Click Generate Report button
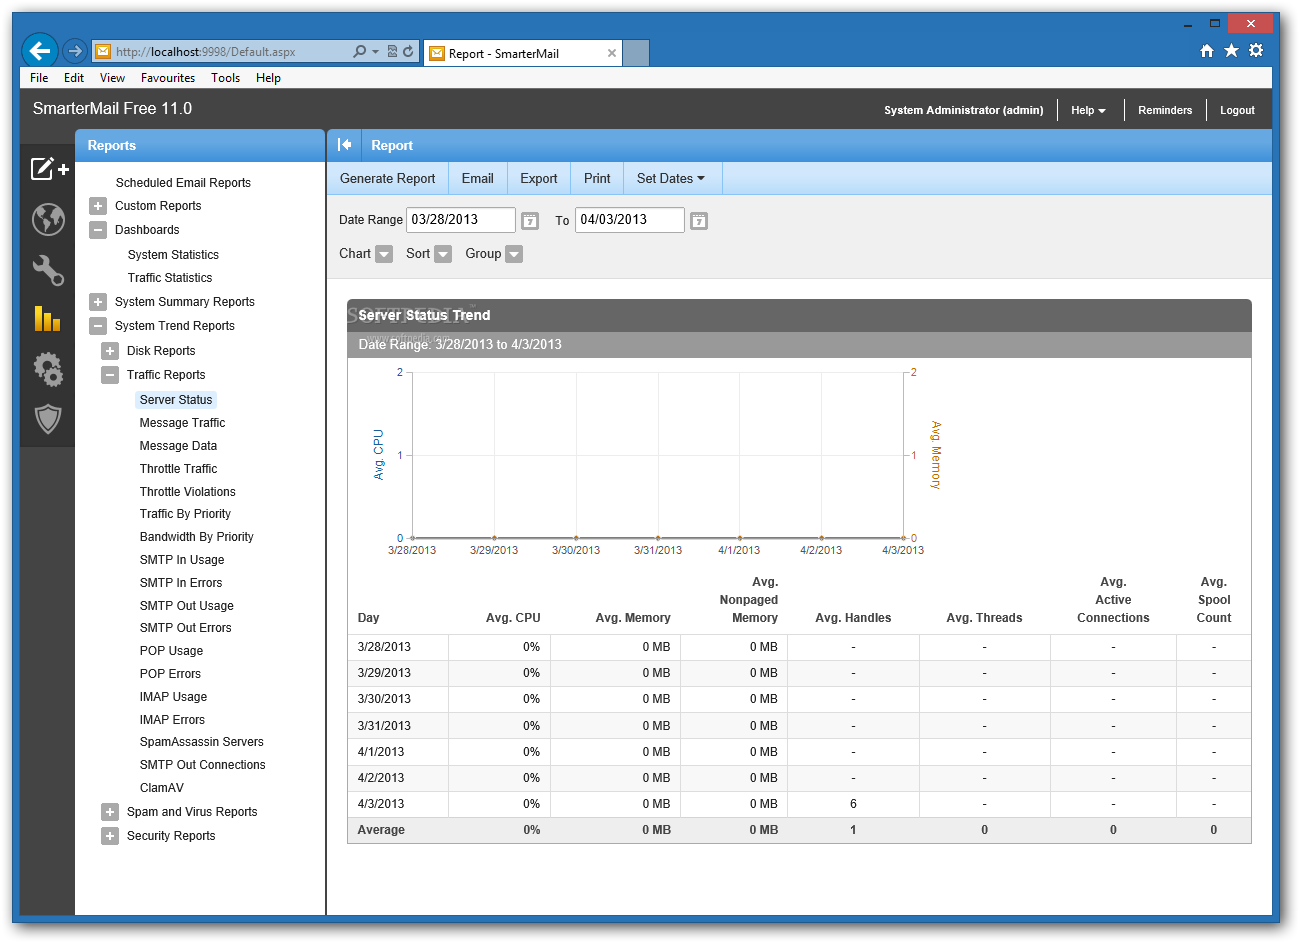The height and width of the screenshot is (943, 1300). coord(388,178)
